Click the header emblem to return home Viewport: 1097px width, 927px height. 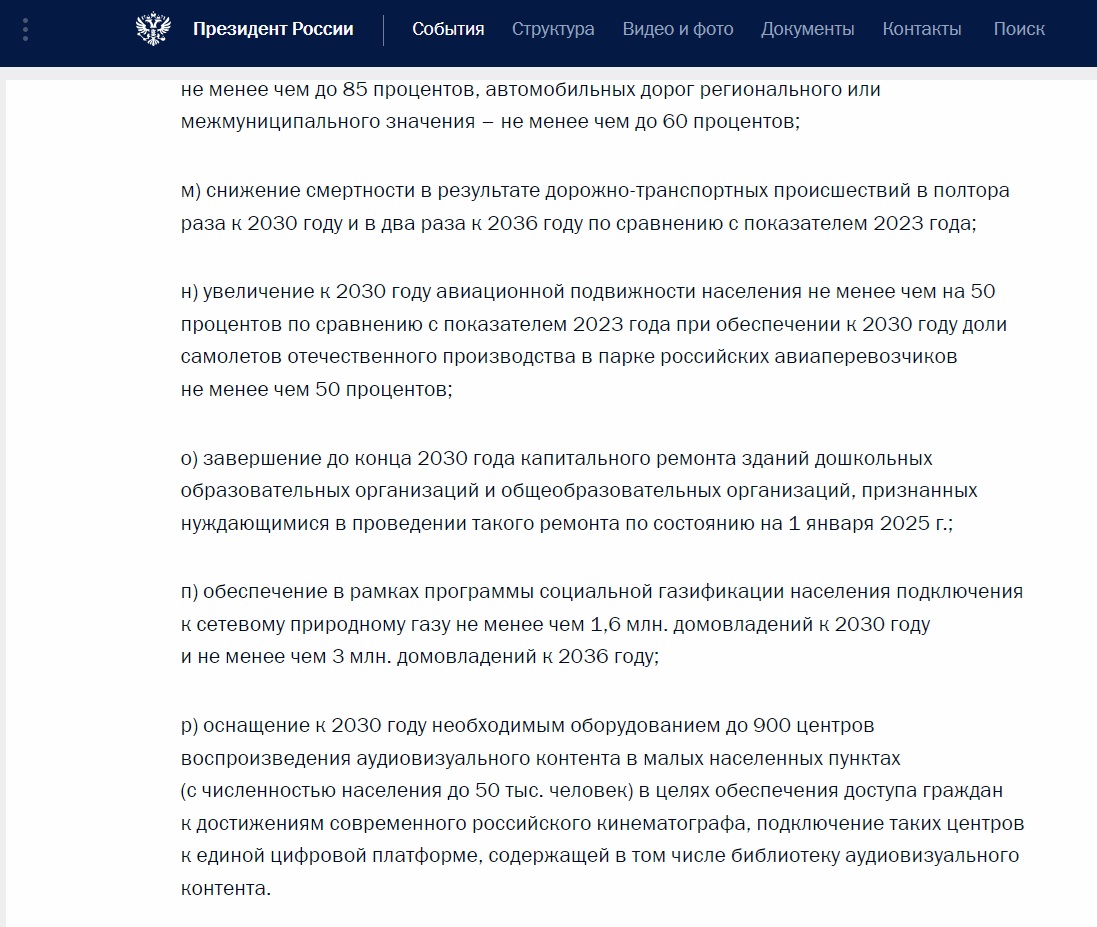(x=152, y=28)
